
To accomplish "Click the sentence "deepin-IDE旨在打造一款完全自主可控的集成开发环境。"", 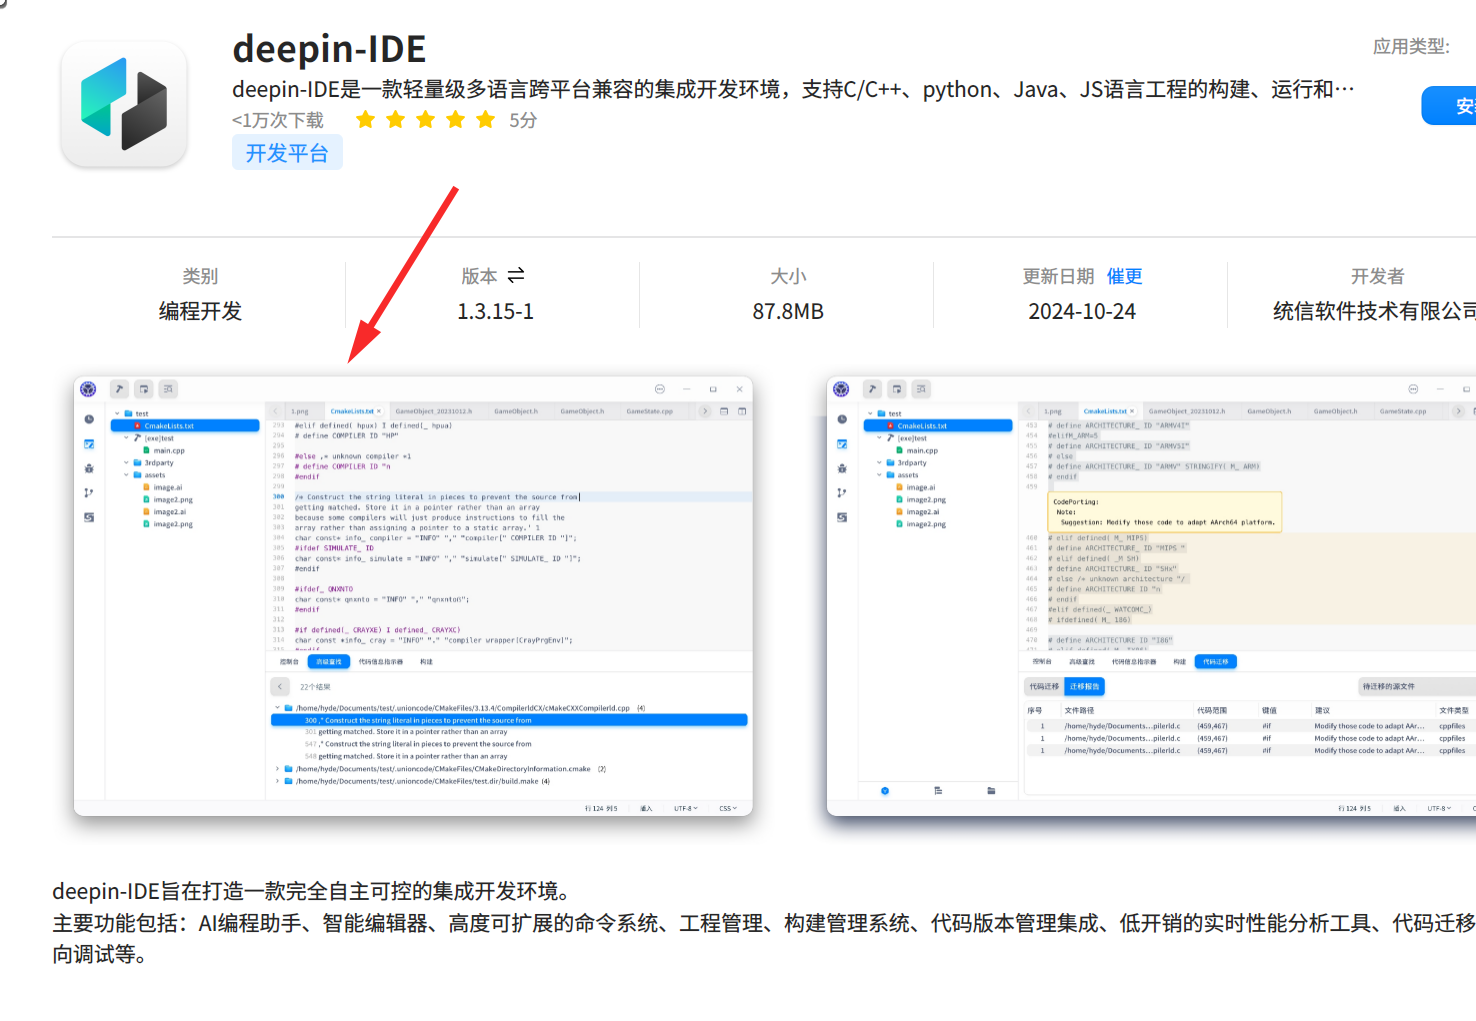I will 314,891.
